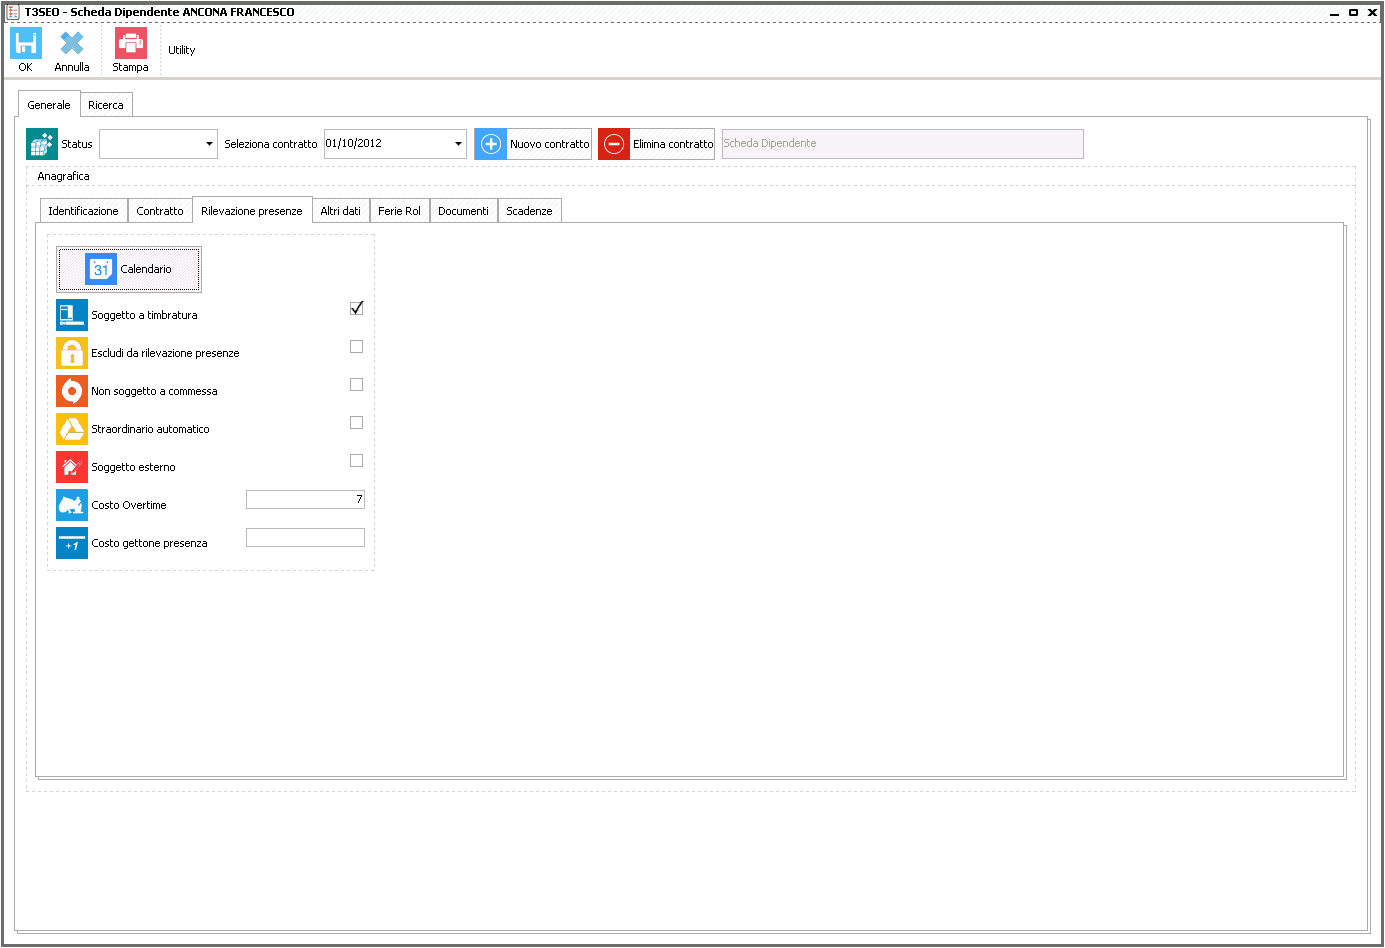1385x948 pixels.
Task: Click the Soggetto a timbratura icon
Action: (72, 315)
